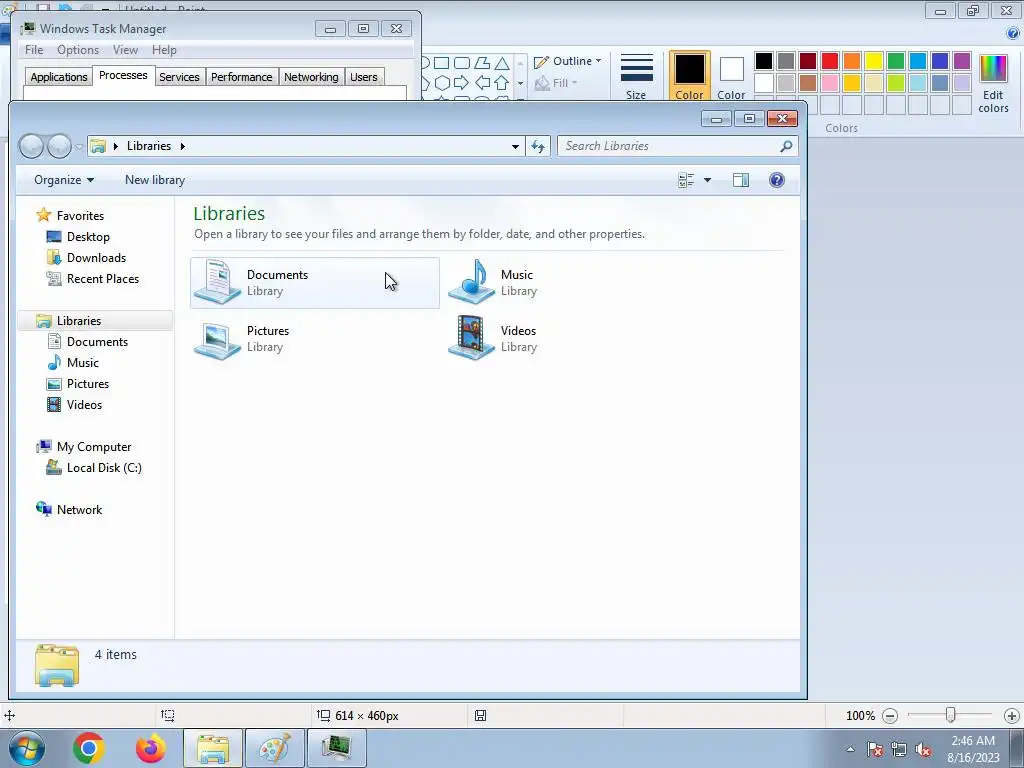Screen dimensions: 1024x768
Task: Click Paint zoom in plus button
Action: pyautogui.click(x=1012, y=716)
